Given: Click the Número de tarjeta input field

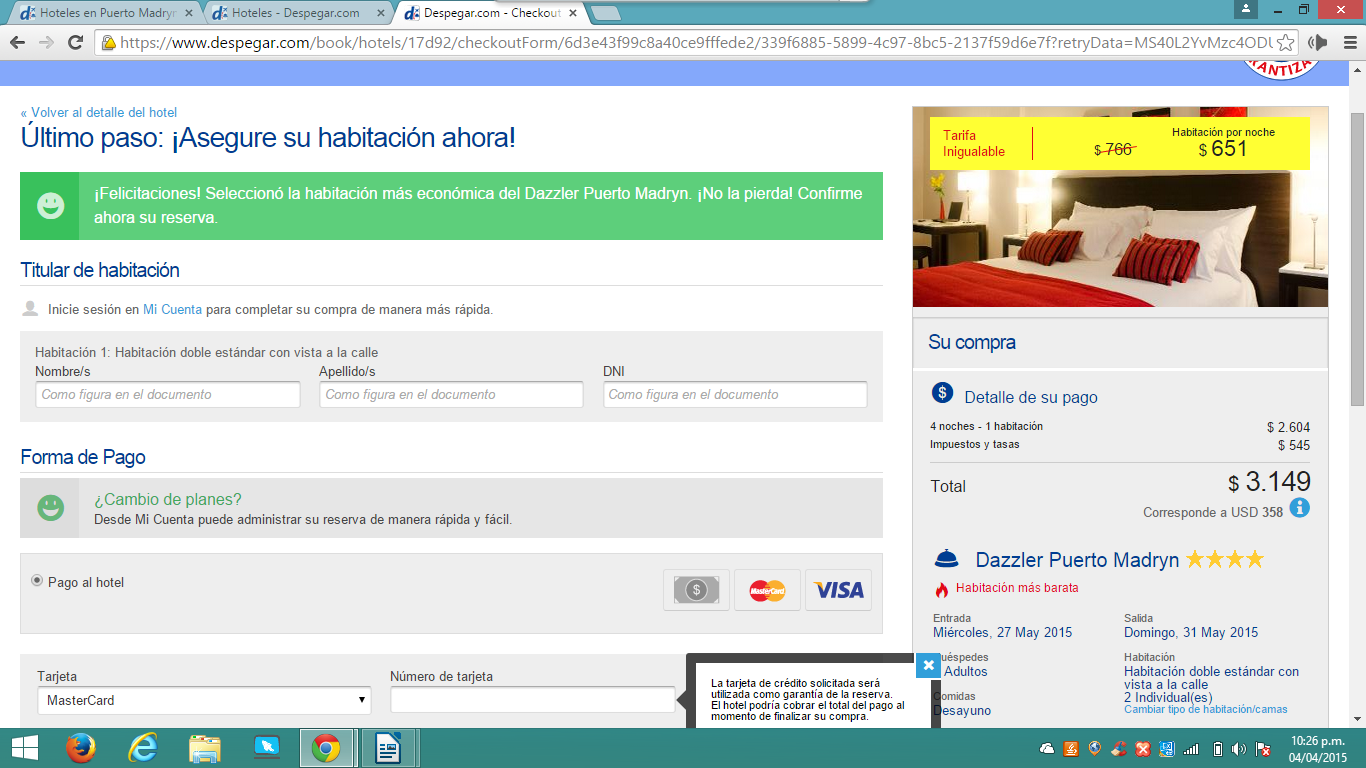Looking at the screenshot, I should point(533,700).
